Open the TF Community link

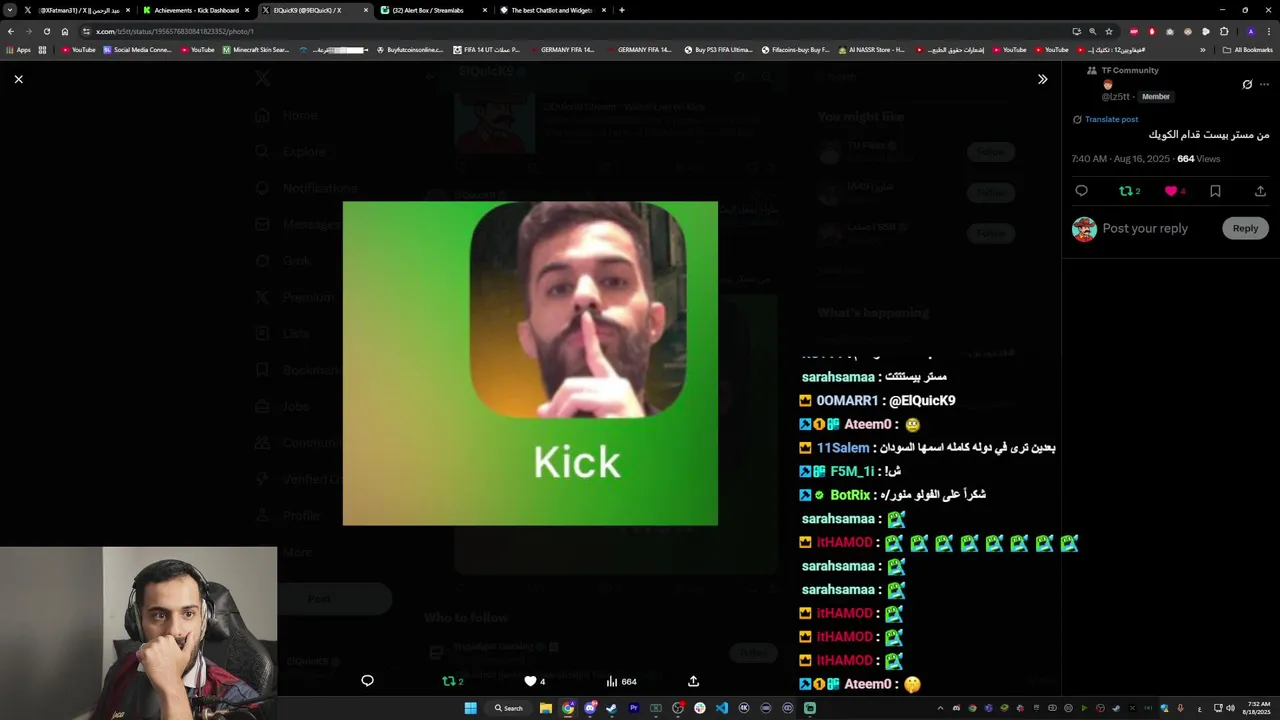point(1130,70)
